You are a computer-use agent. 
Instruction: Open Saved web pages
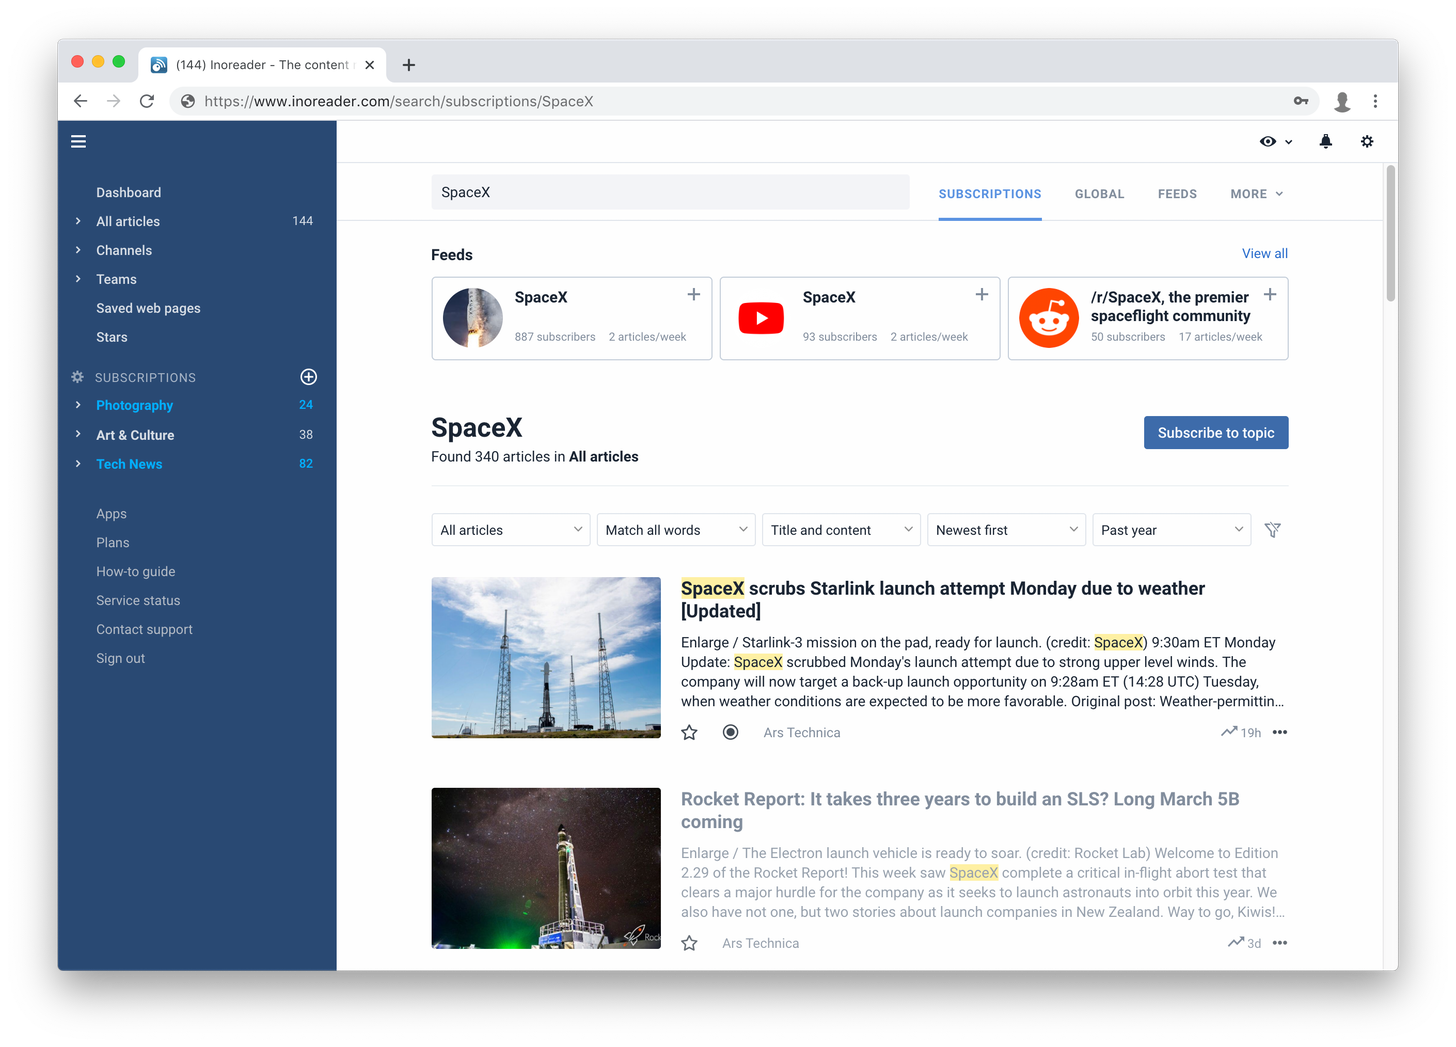click(148, 308)
